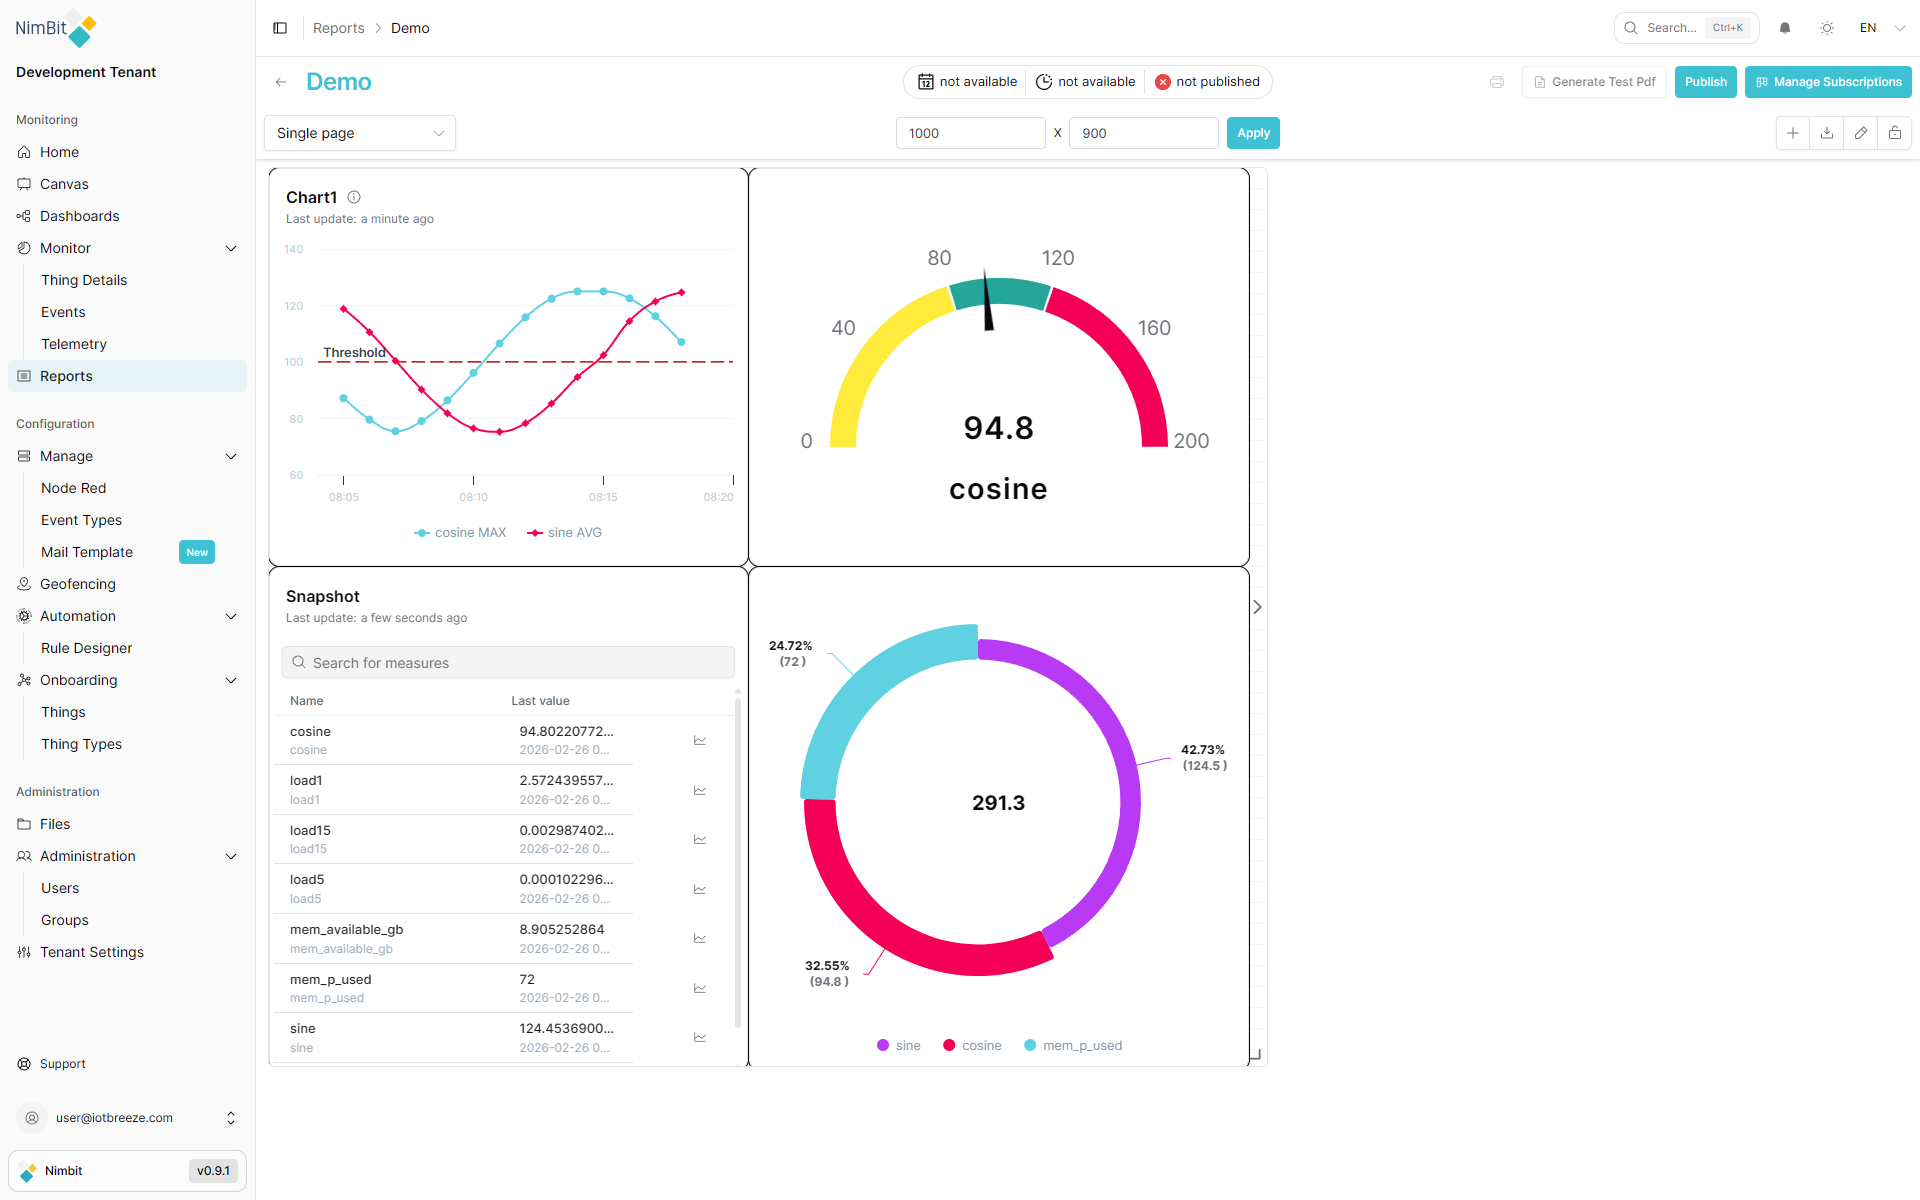The image size is (1920, 1200).
Task: Open the Single page dropdown
Action: pos(360,133)
